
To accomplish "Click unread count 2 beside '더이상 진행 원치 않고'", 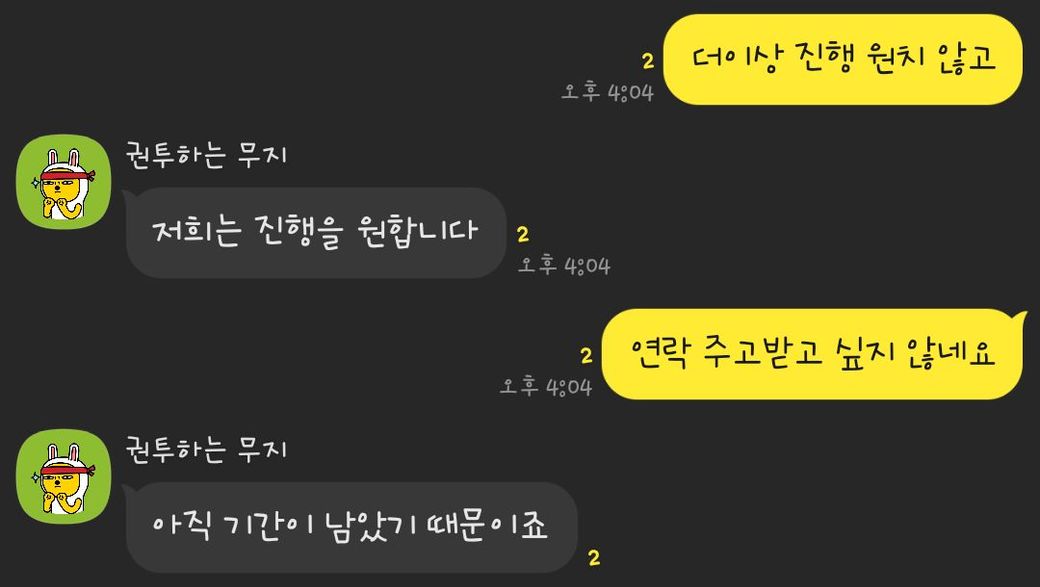I will click(x=648, y=61).
